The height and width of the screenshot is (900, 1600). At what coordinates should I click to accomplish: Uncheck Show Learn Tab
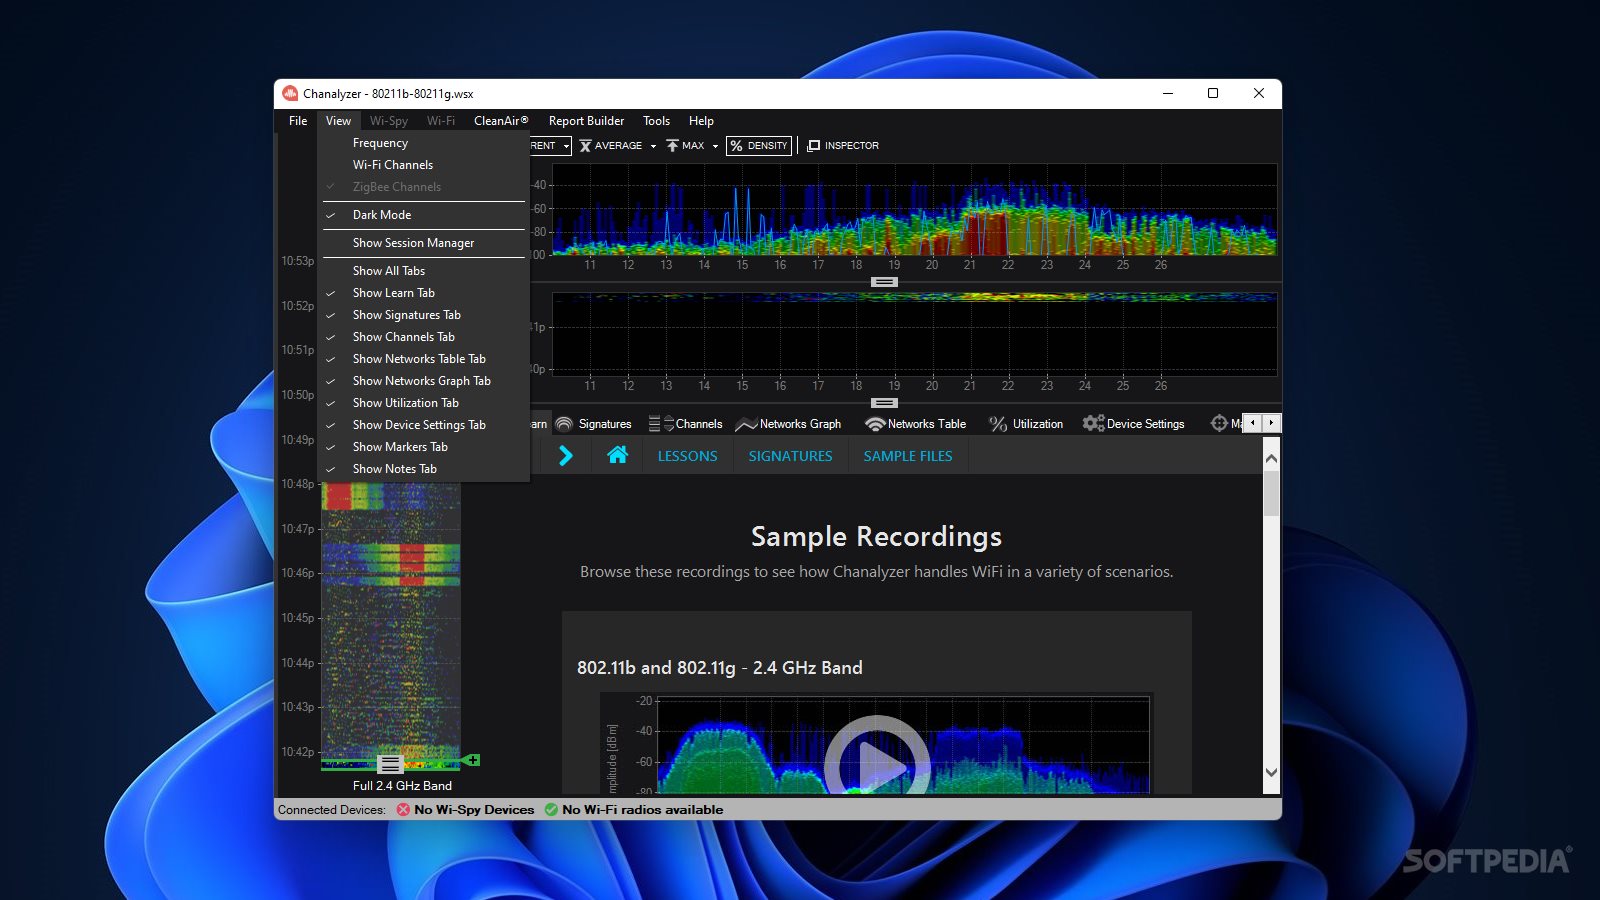424,293
